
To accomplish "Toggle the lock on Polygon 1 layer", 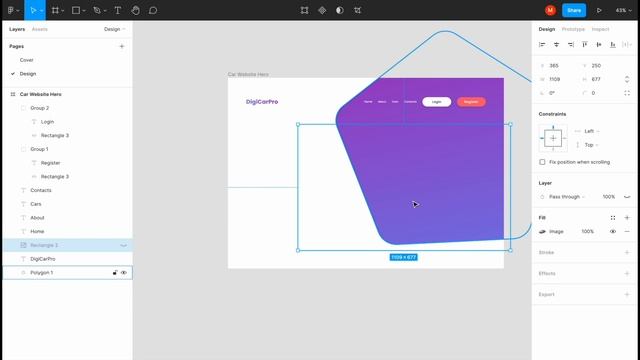I will pyautogui.click(x=115, y=273).
